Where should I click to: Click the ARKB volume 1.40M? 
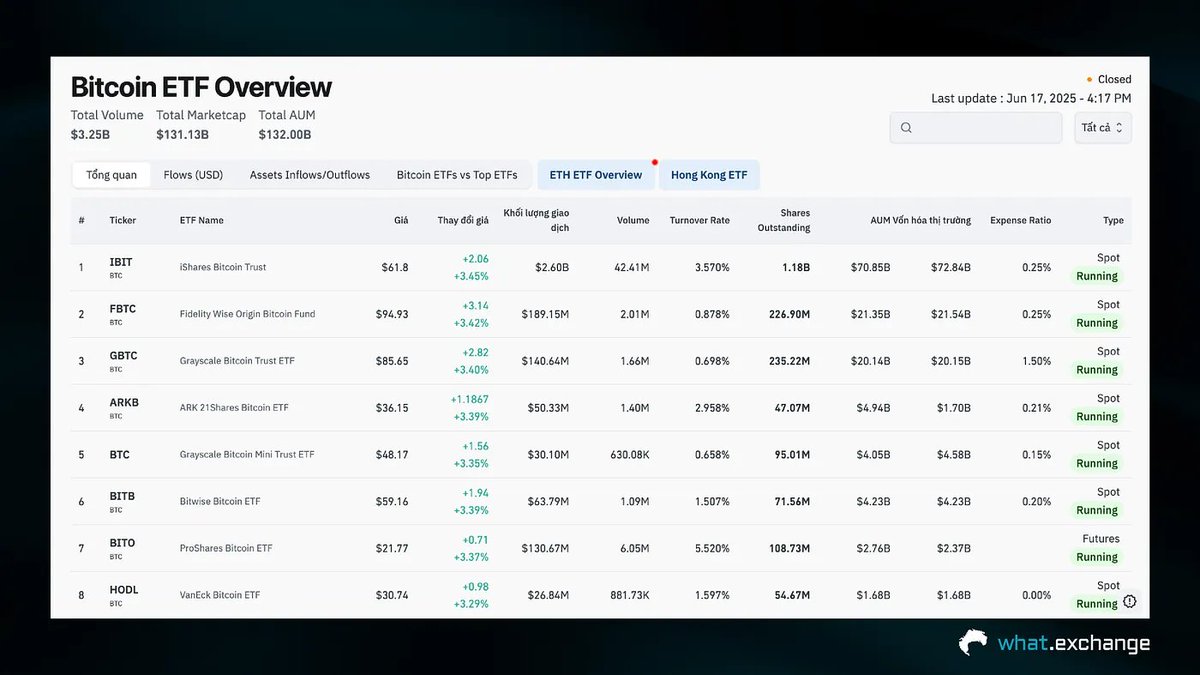pos(634,408)
